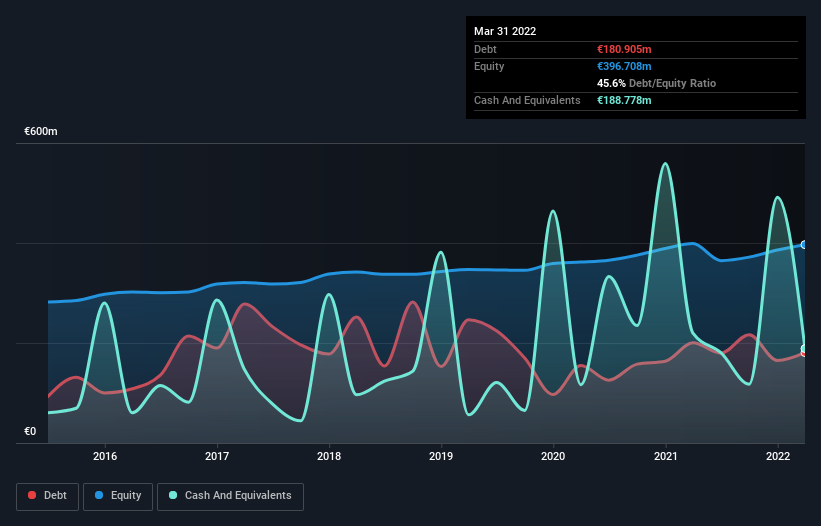Viewport: 821px width, 526px height.
Task: Select the 2017 x-axis label
Action: point(217,456)
